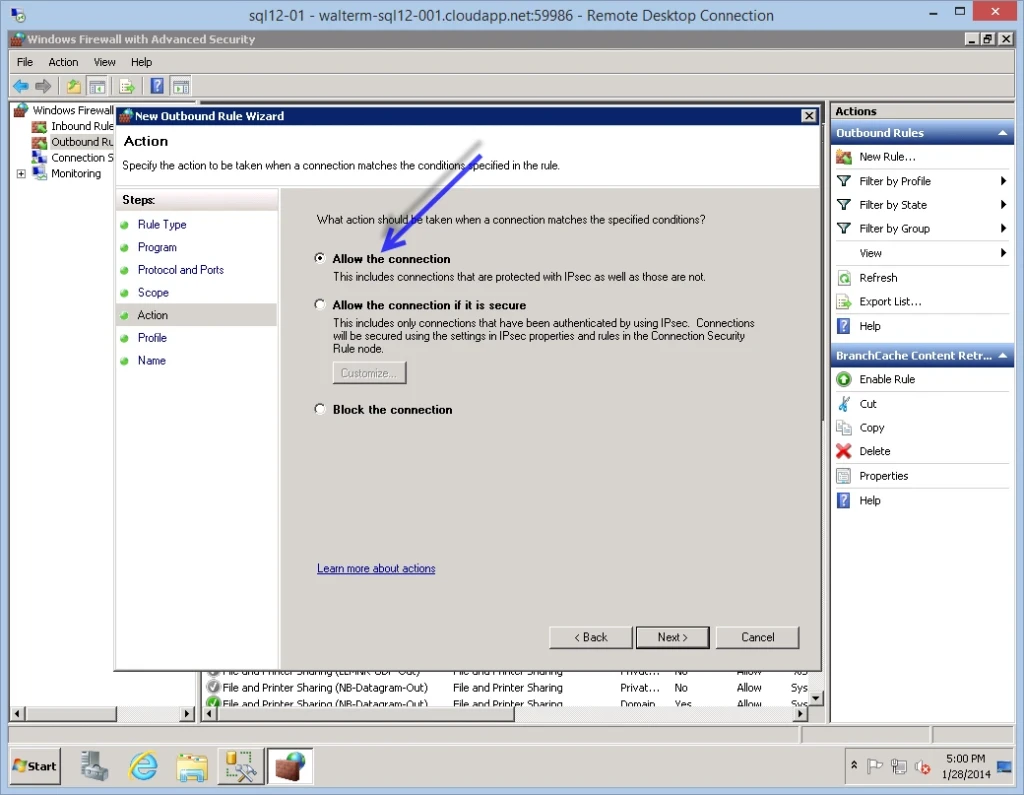Click the Refresh icon in Actions pane
Screen dimensions: 1024x795
(844, 278)
